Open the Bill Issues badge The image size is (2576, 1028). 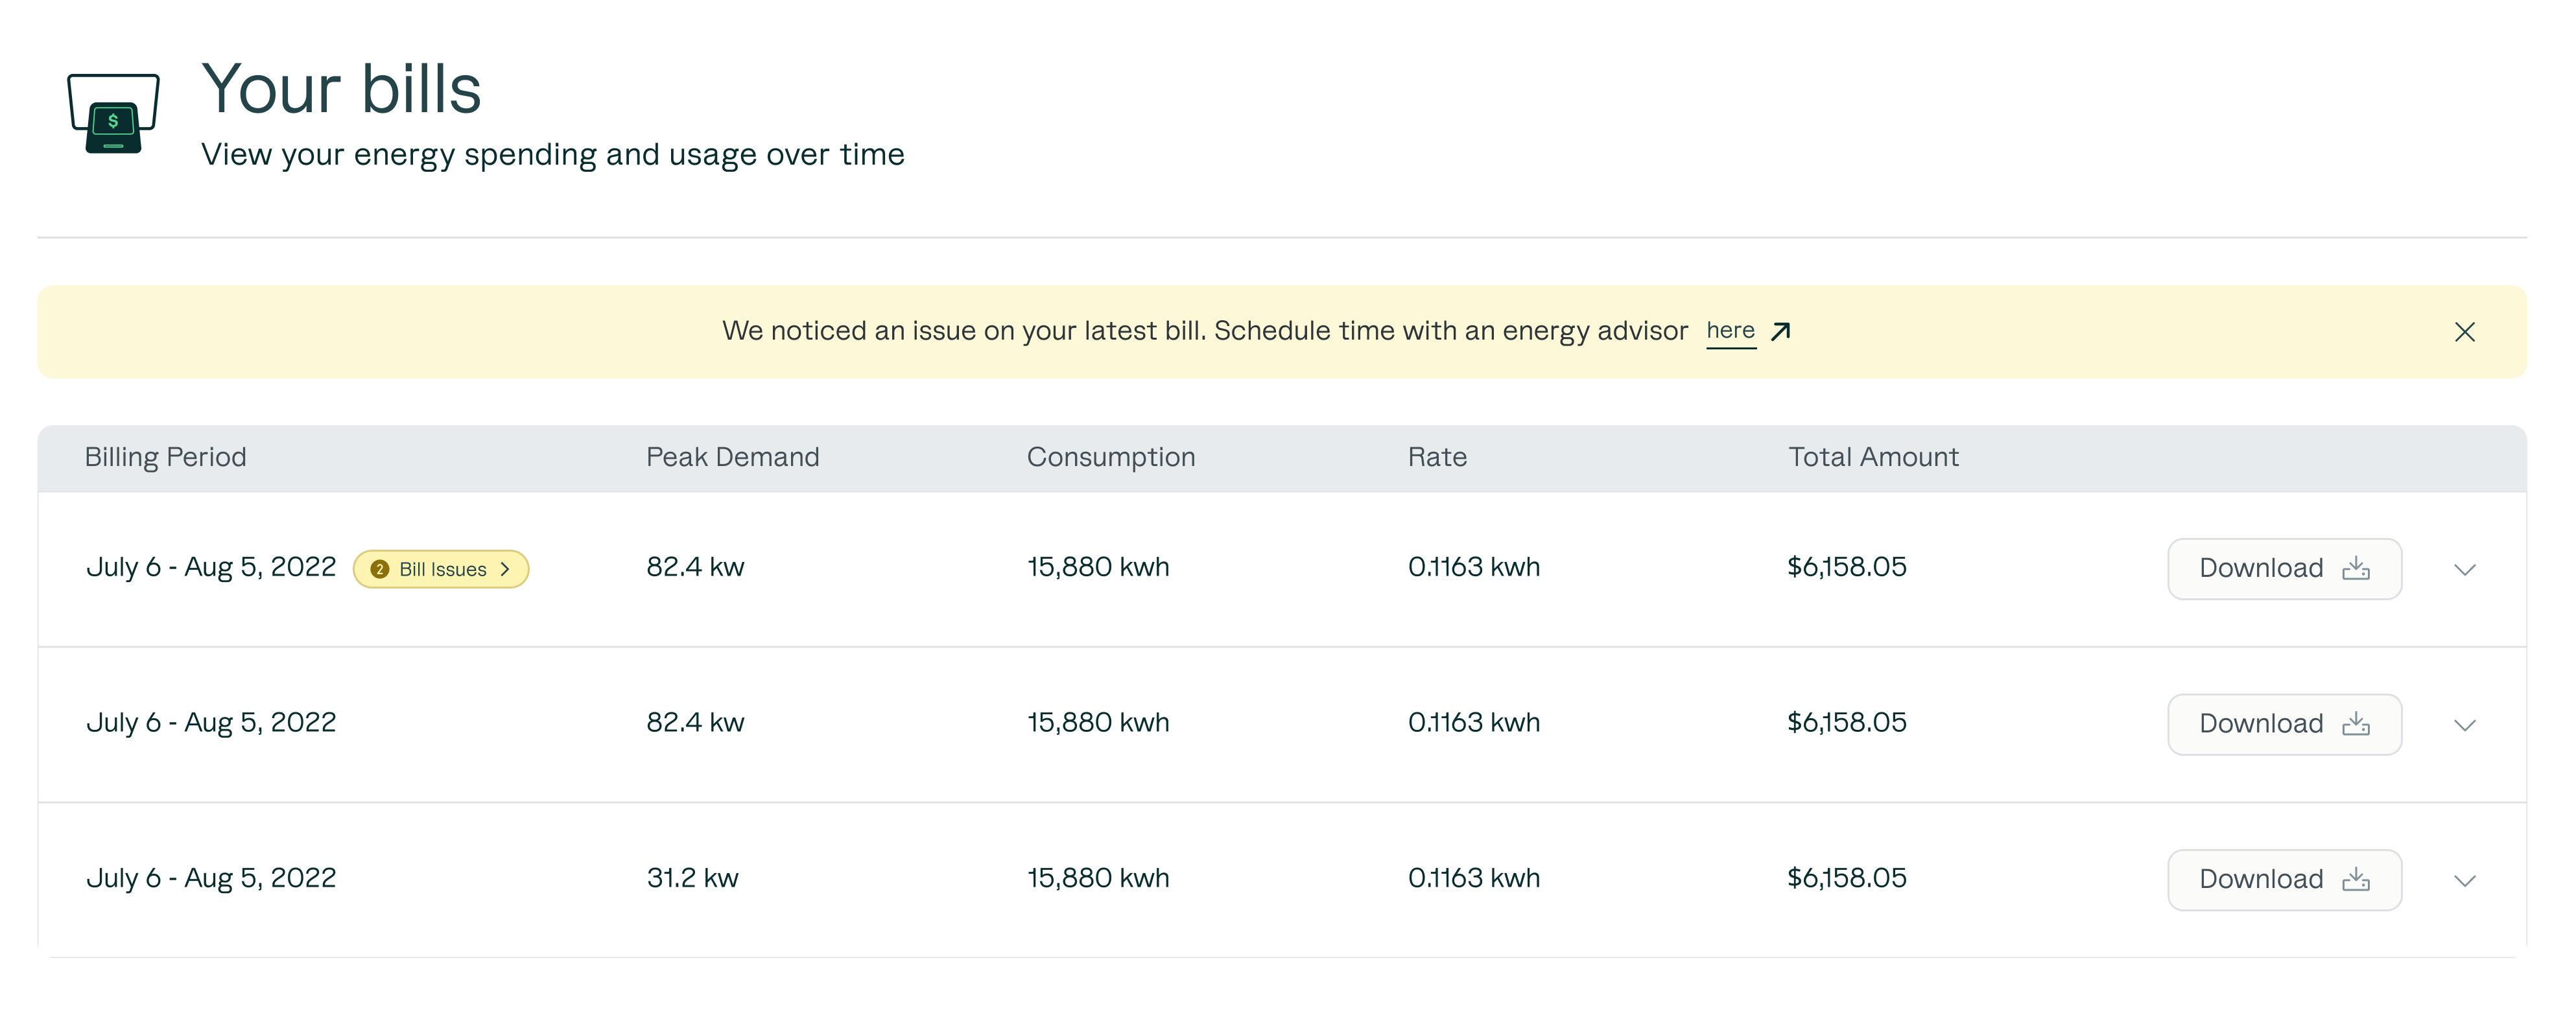pyautogui.click(x=441, y=569)
